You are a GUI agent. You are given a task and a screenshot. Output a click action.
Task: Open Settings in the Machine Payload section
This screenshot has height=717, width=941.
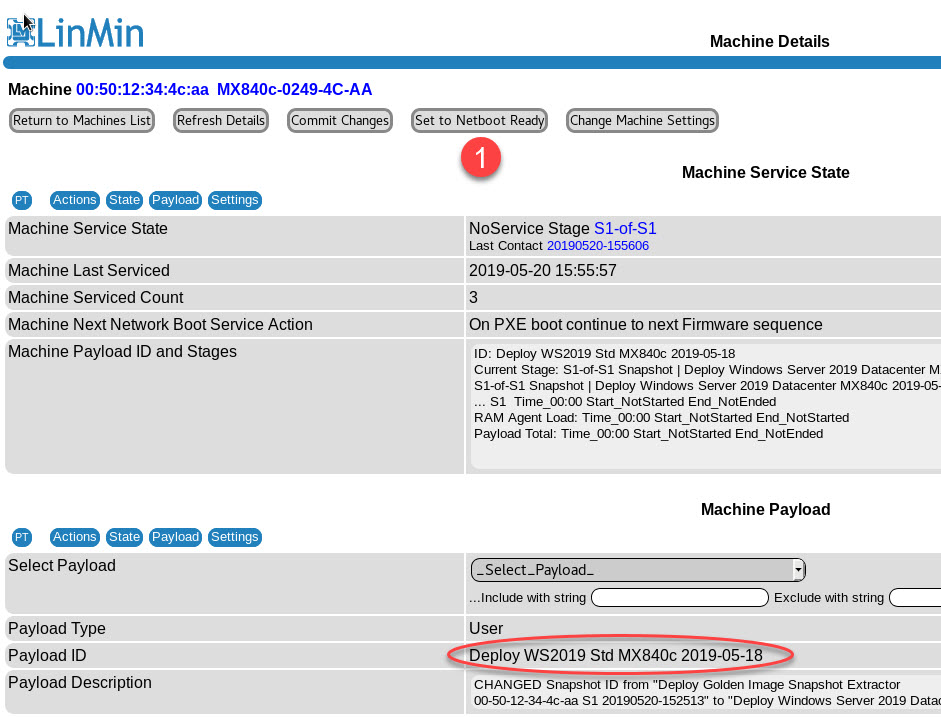tap(235, 537)
